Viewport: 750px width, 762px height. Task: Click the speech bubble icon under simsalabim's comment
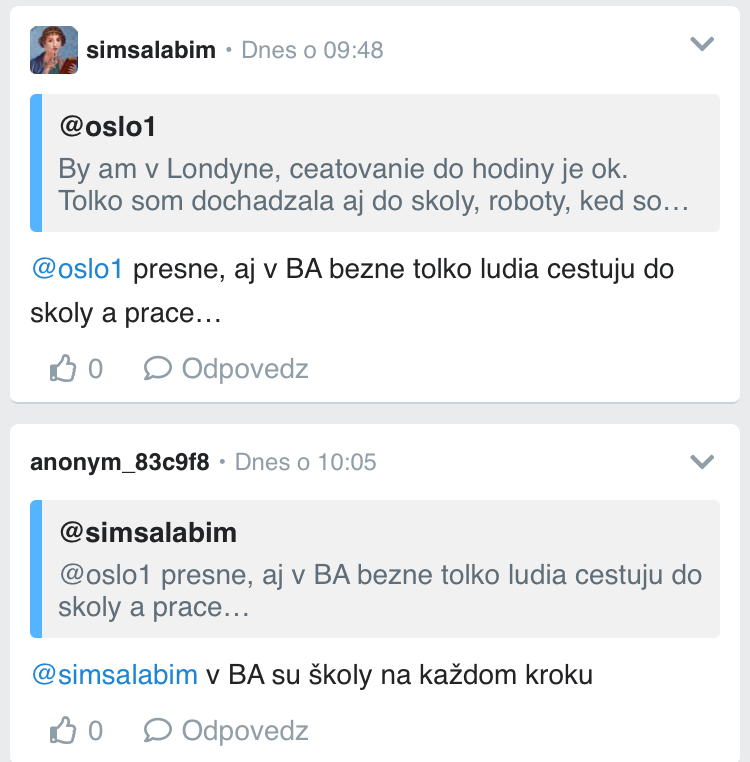pos(158,369)
